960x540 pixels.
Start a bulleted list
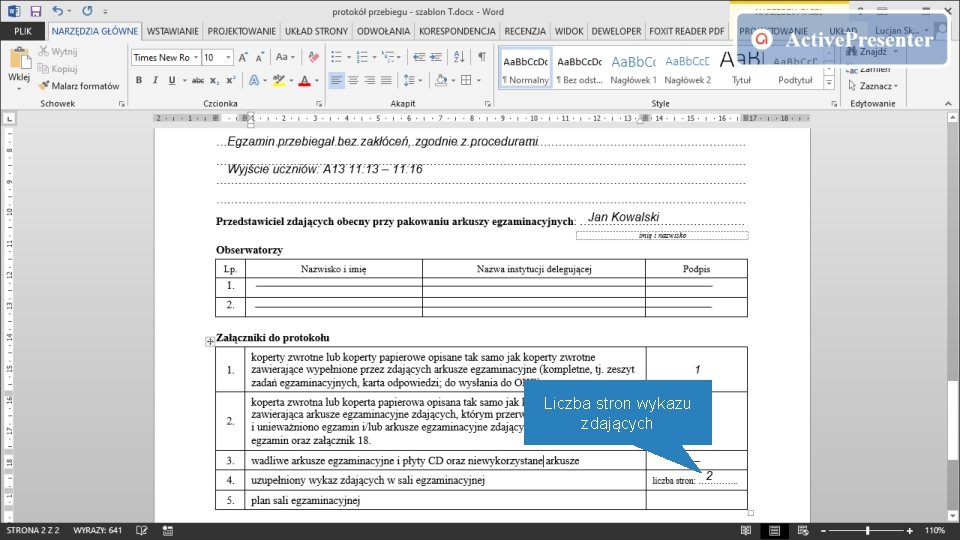tap(336, 58)
